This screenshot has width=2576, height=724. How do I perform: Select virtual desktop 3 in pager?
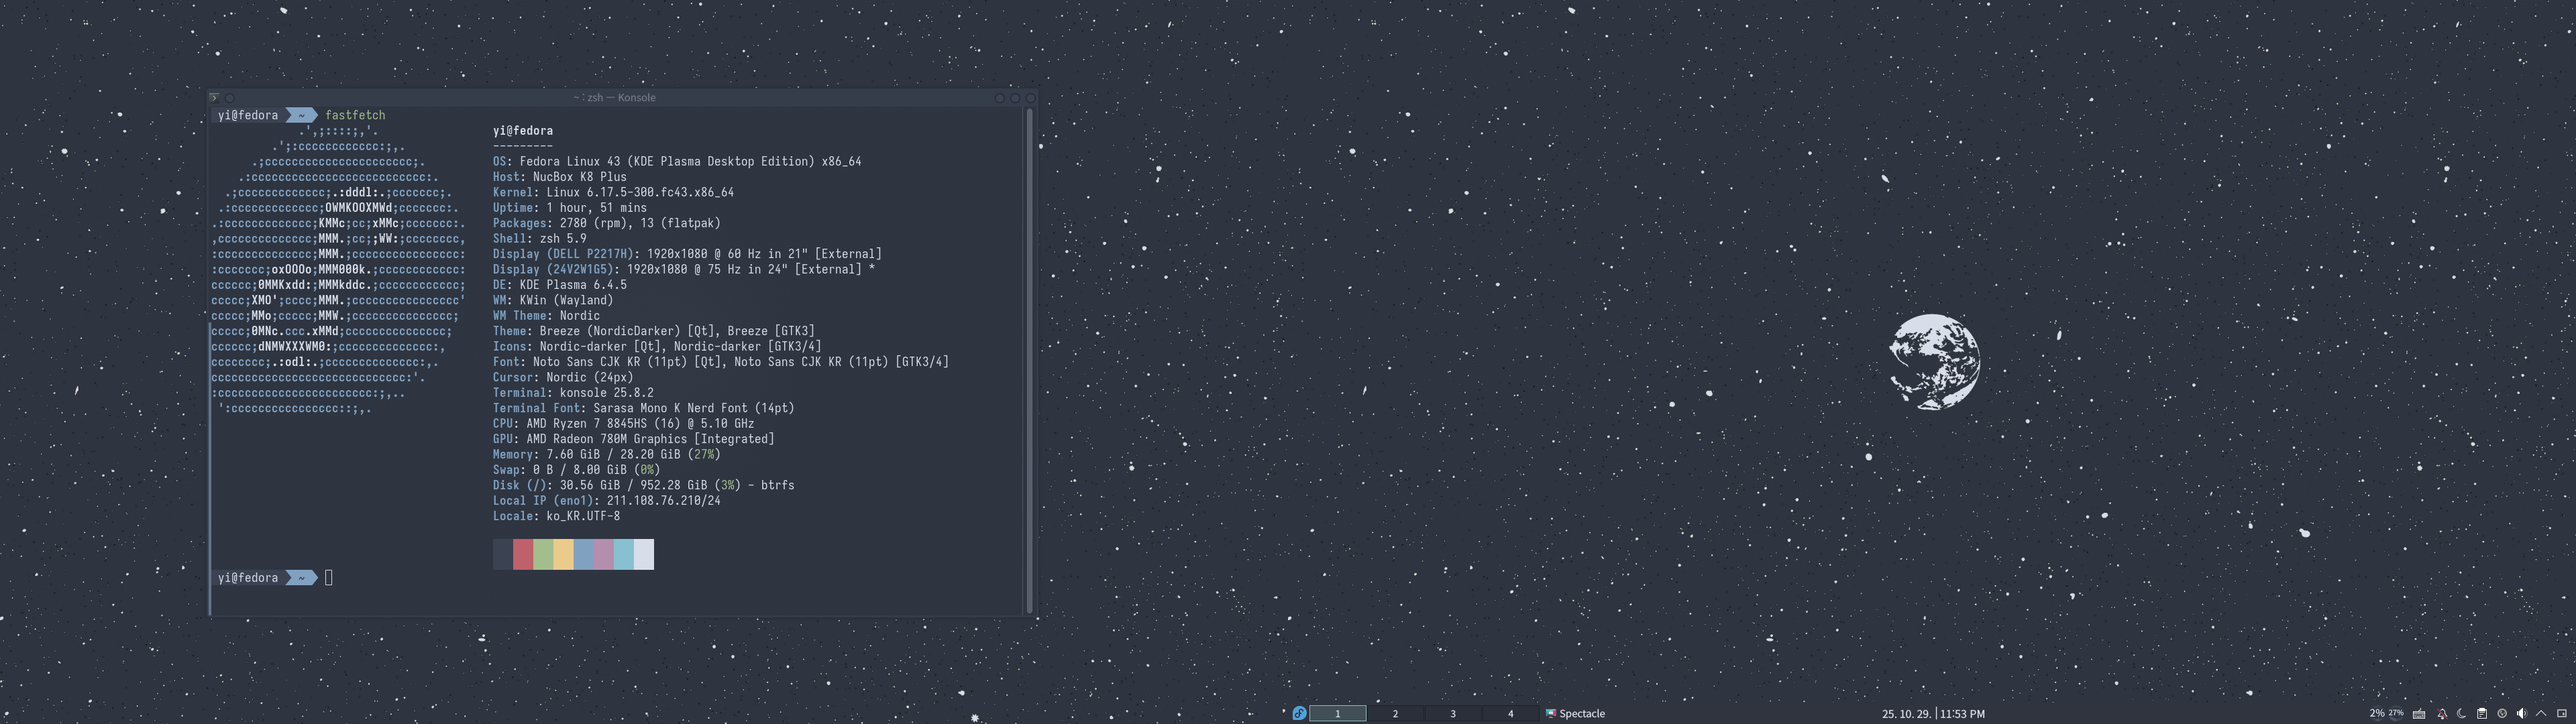(1453, 713)
